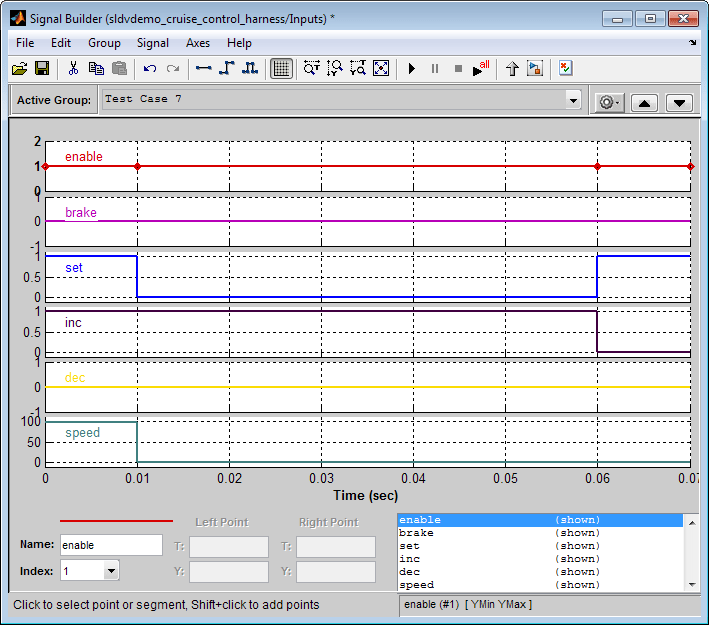Click the Name input field
This screenshot has height=625, width=709.
(111, 545)
